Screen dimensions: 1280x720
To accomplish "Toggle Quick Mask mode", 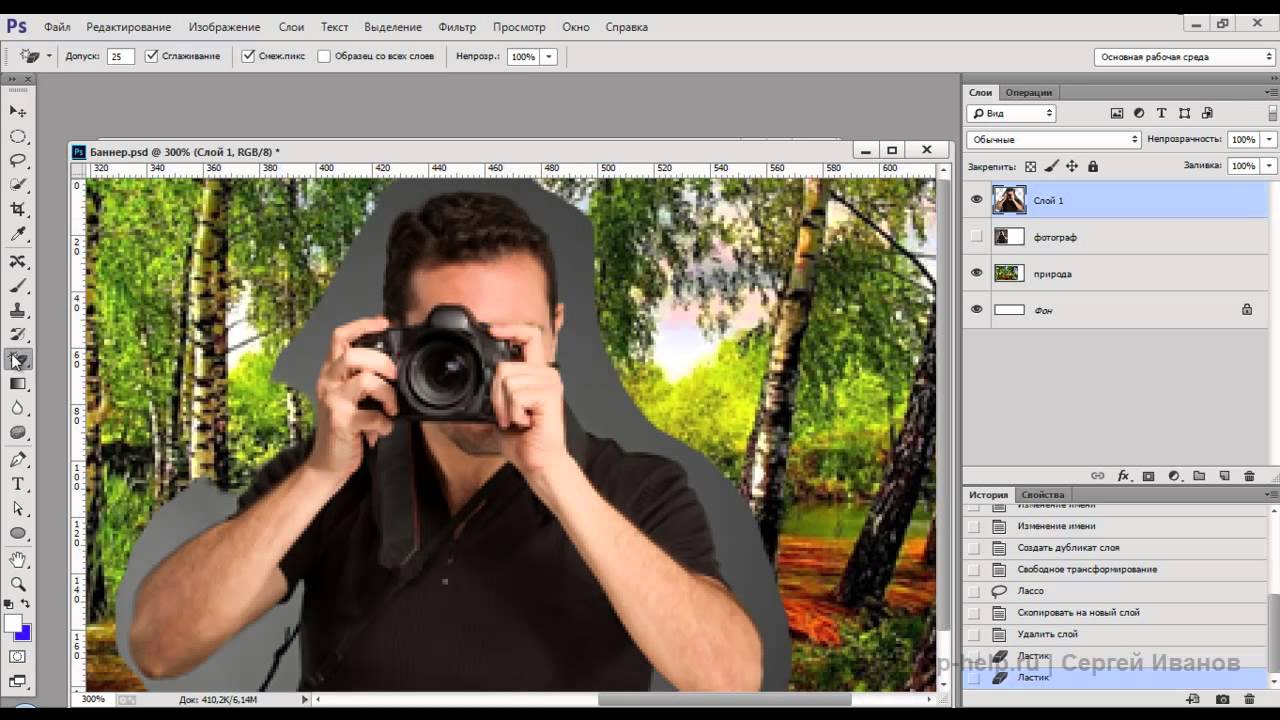I will (18, 657).
